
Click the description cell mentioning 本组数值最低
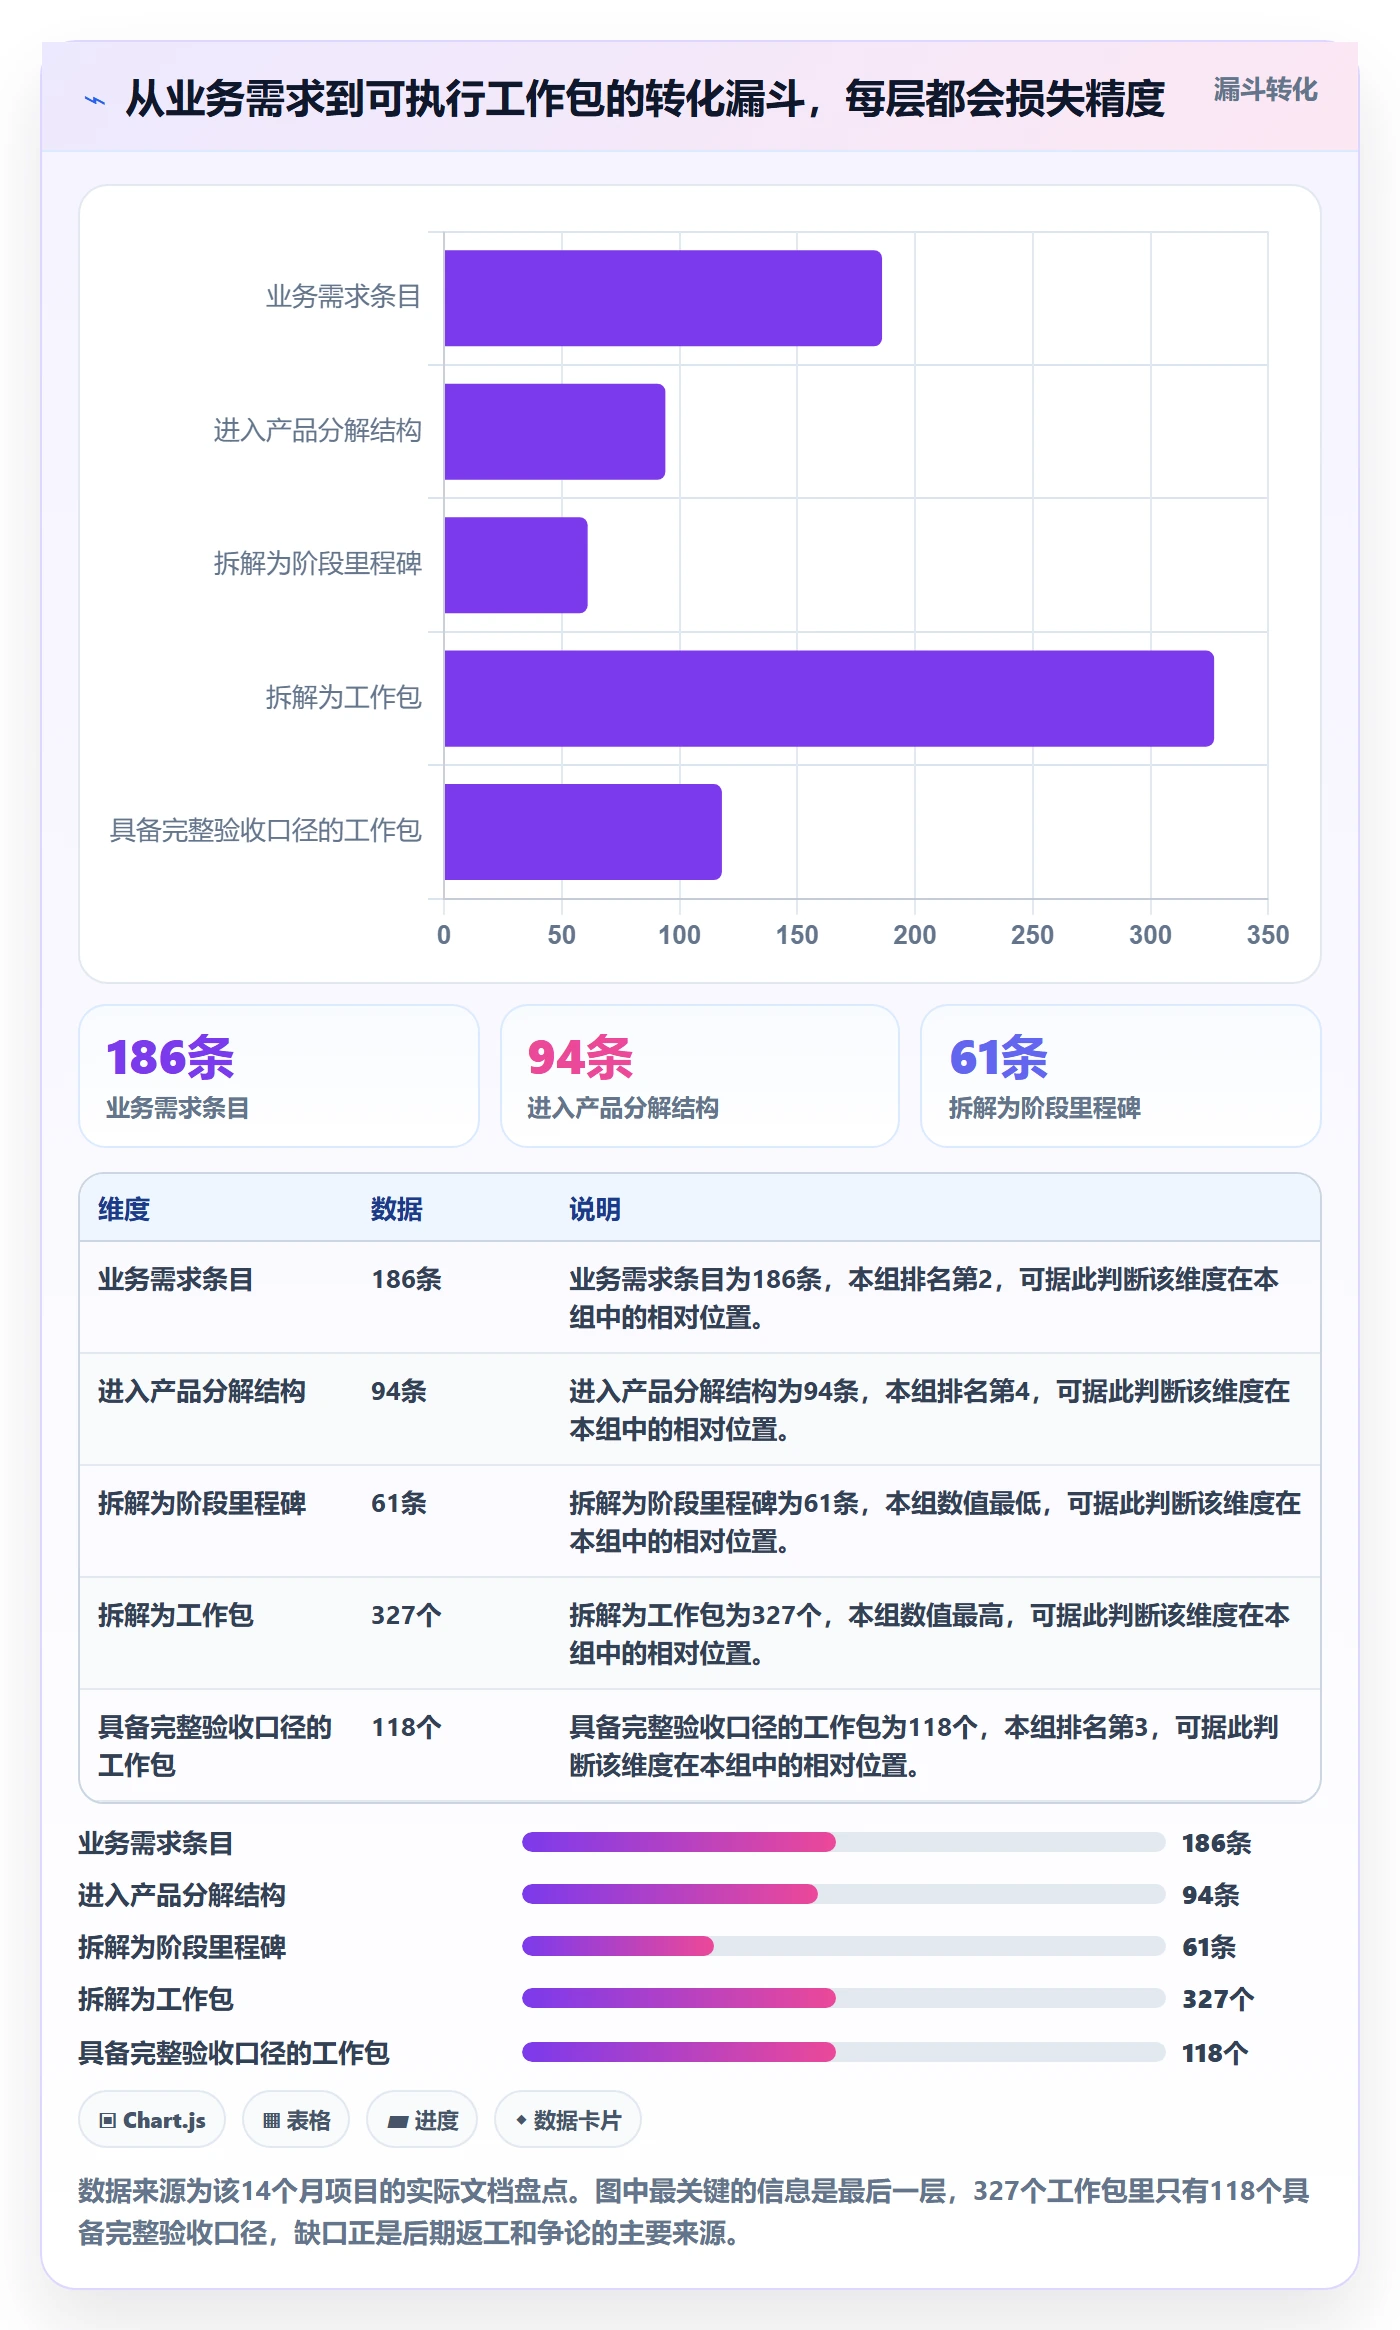[x=935, y=1522]
